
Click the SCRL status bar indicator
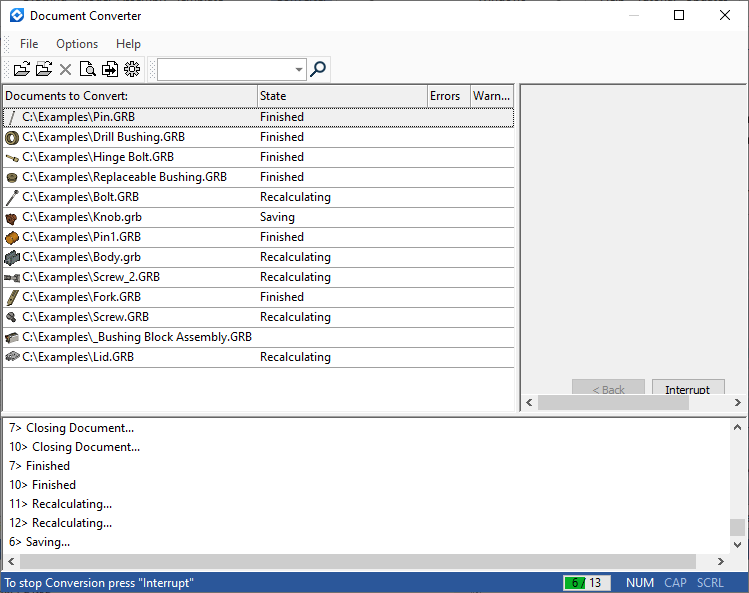(x=710, y=583)
